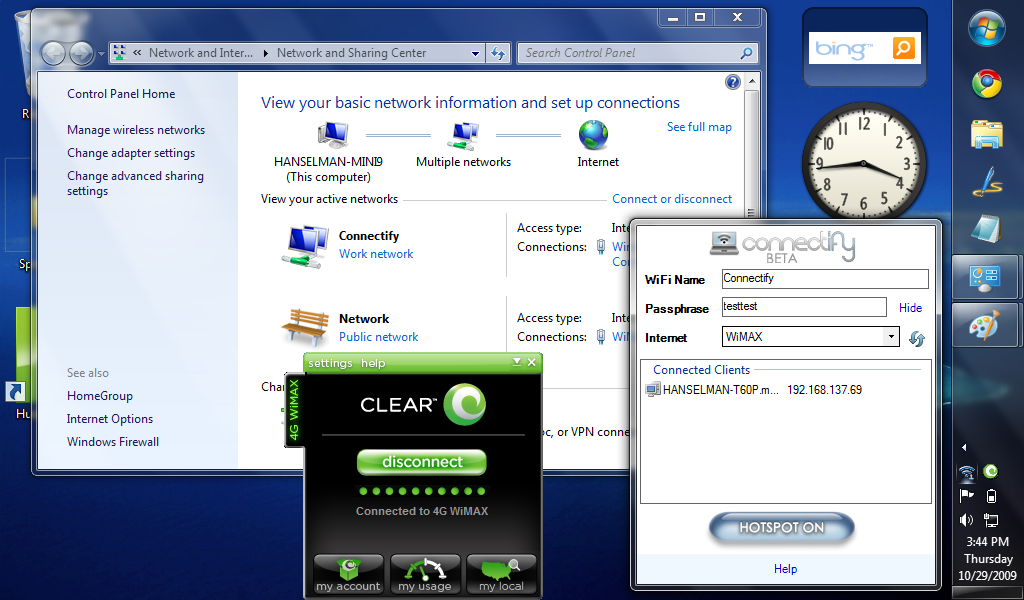Launch Google Chrome from taskbar
1024x600 pixels.
[987, 83]
